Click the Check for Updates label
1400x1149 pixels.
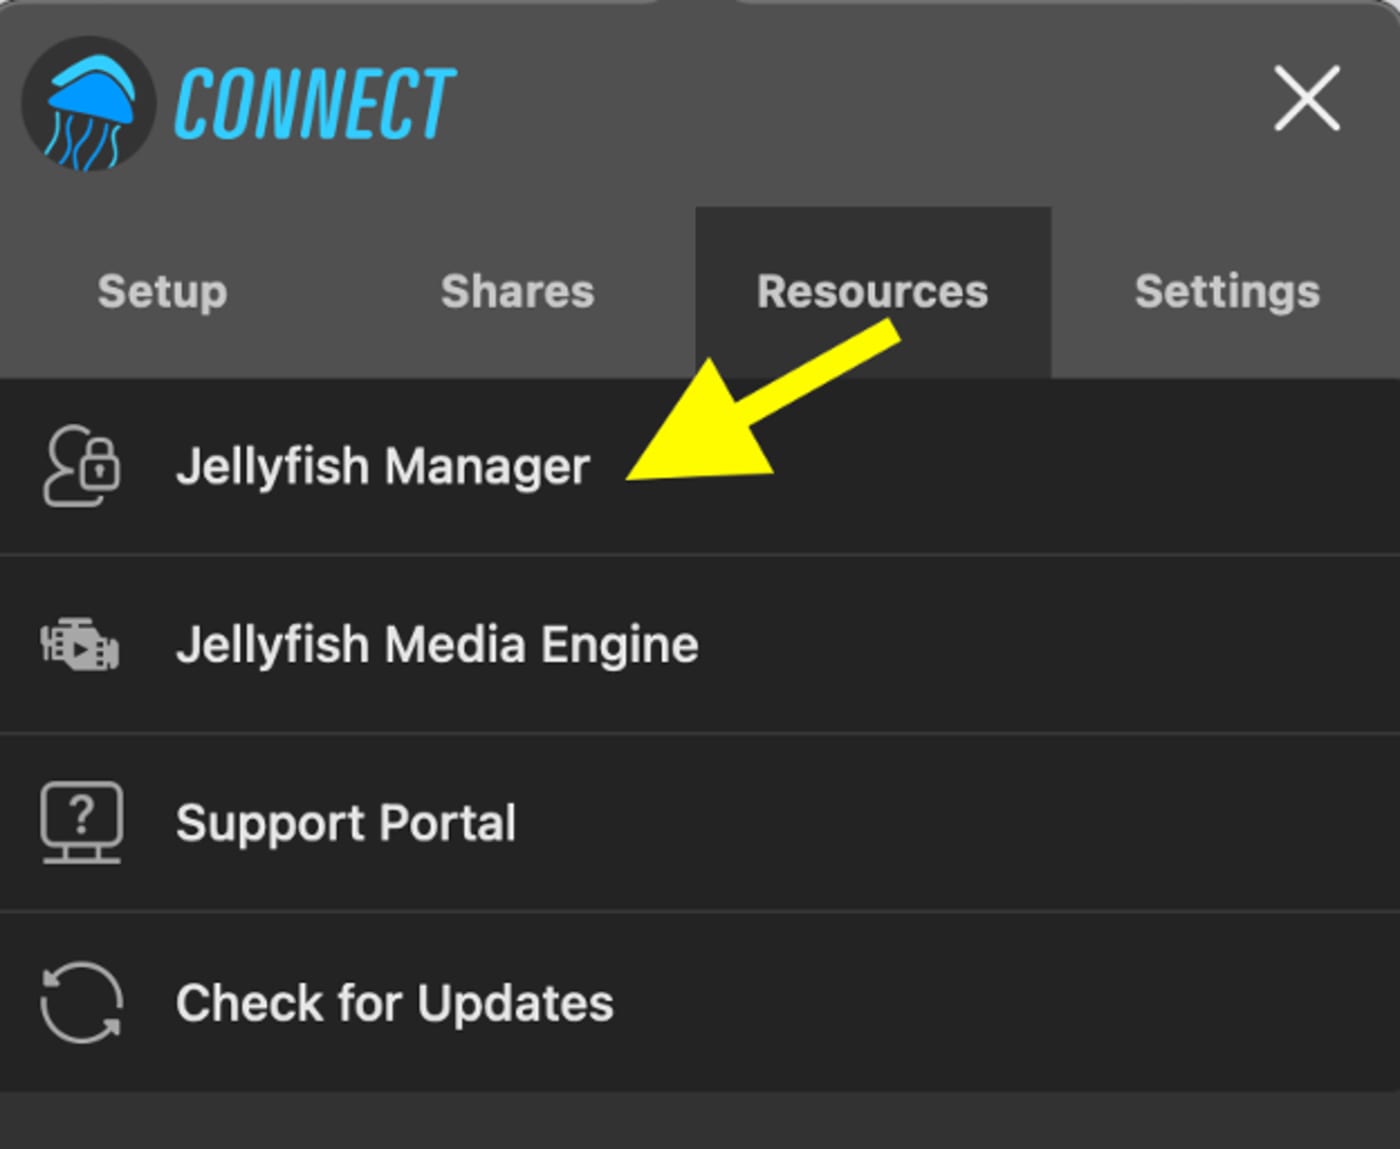tap(395, 1003)
